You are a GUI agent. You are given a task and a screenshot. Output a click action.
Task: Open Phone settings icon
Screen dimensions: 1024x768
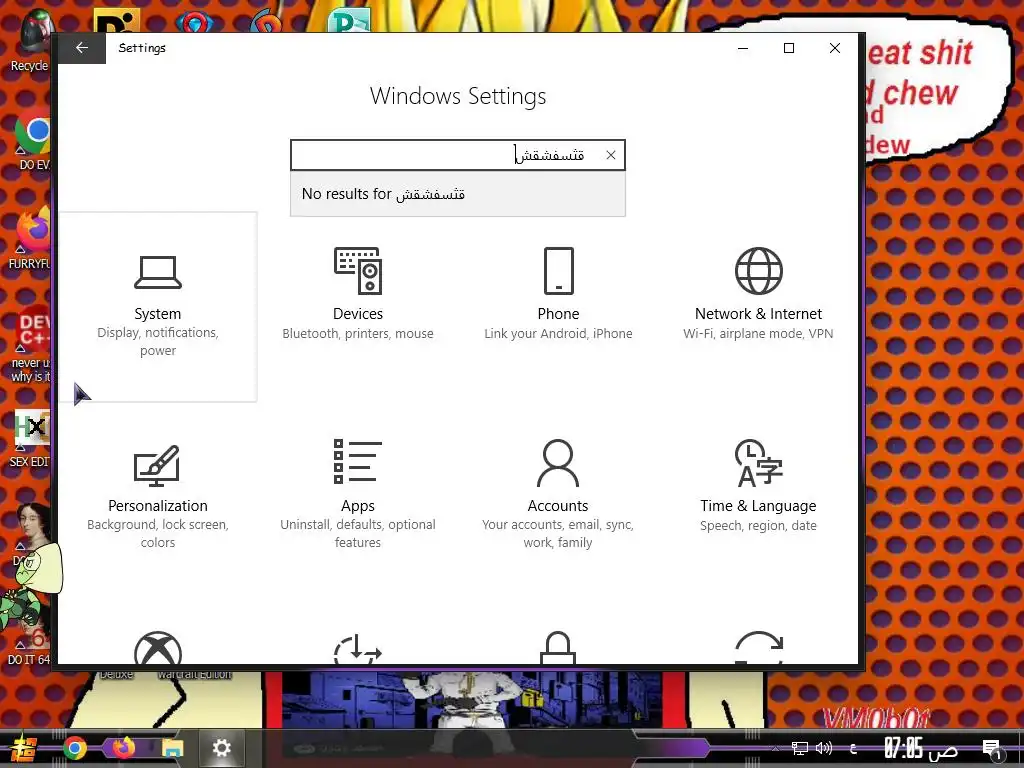tap(558, 270)
